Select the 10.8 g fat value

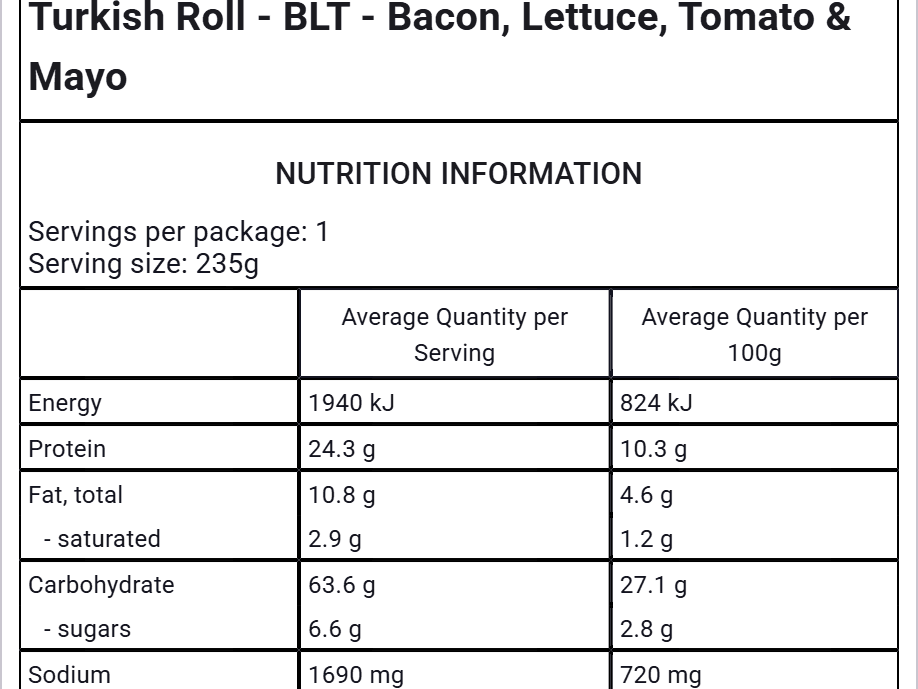point(342,495)
